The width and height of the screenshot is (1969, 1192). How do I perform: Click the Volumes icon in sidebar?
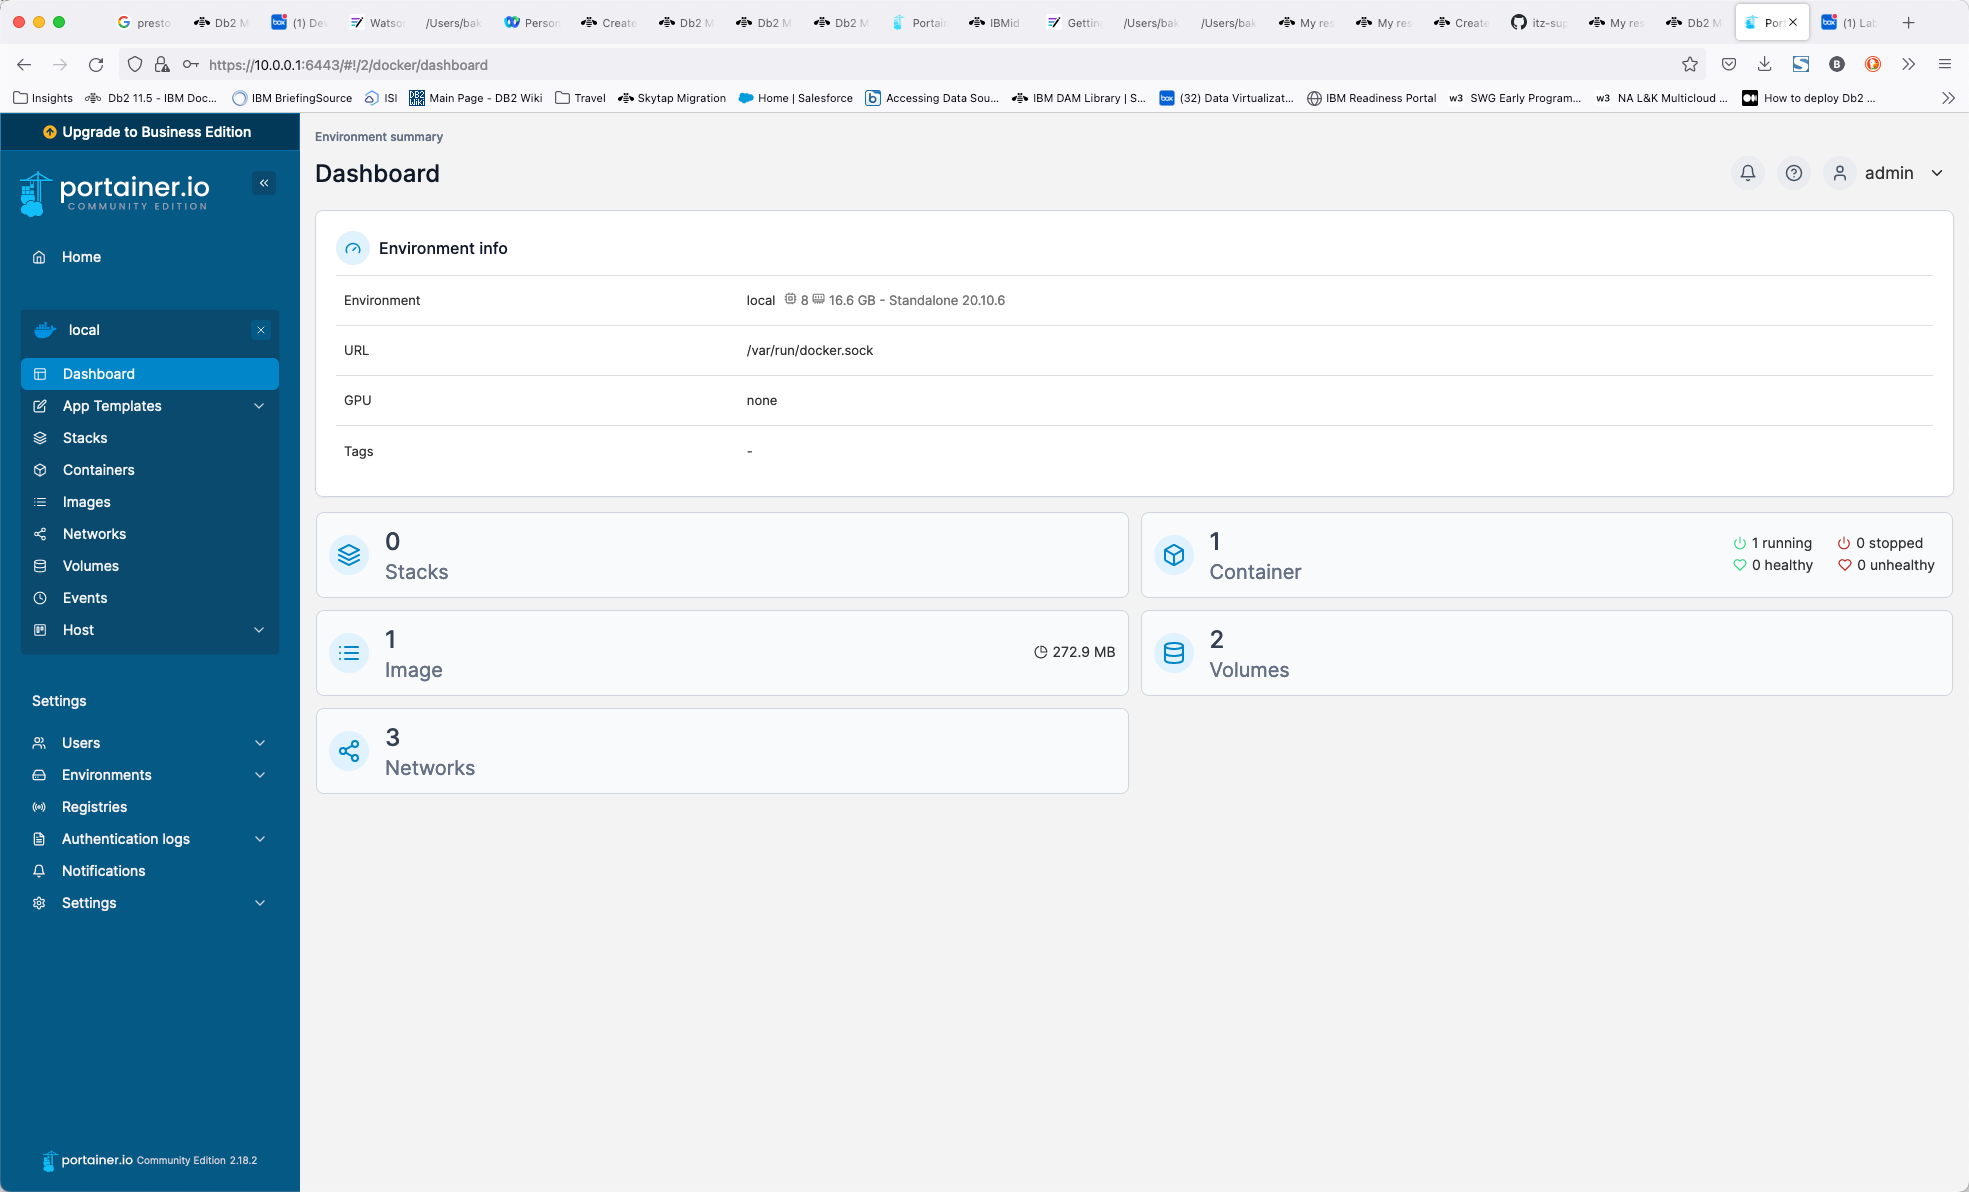click(x=39, y=565)
